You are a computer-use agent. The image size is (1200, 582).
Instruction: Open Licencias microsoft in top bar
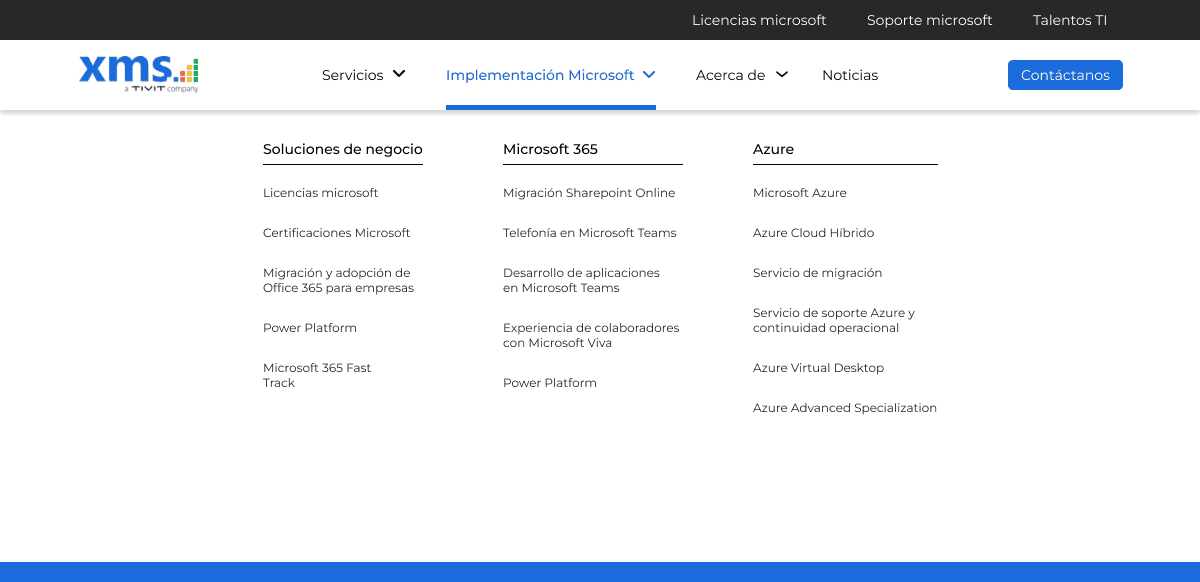point(759,20)
